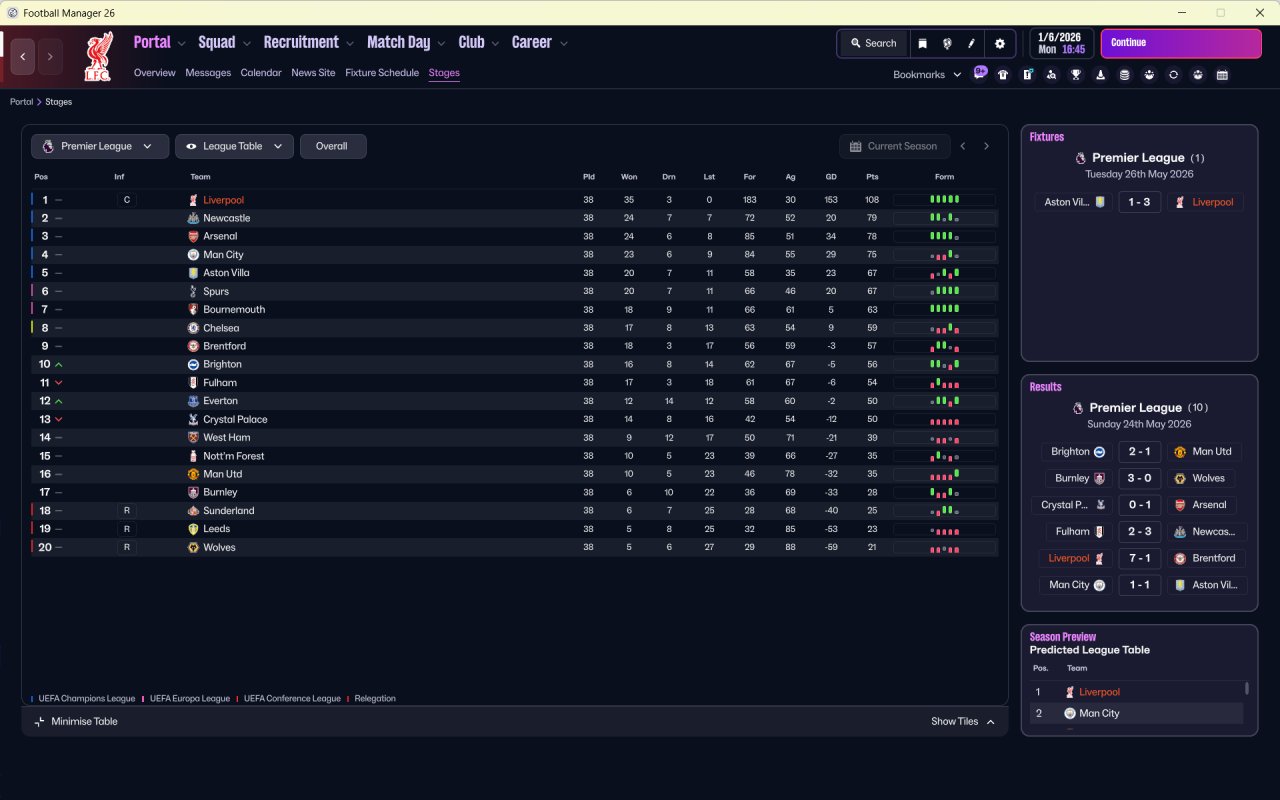Open the 9+ messages notification icon

tap(980, 73)
